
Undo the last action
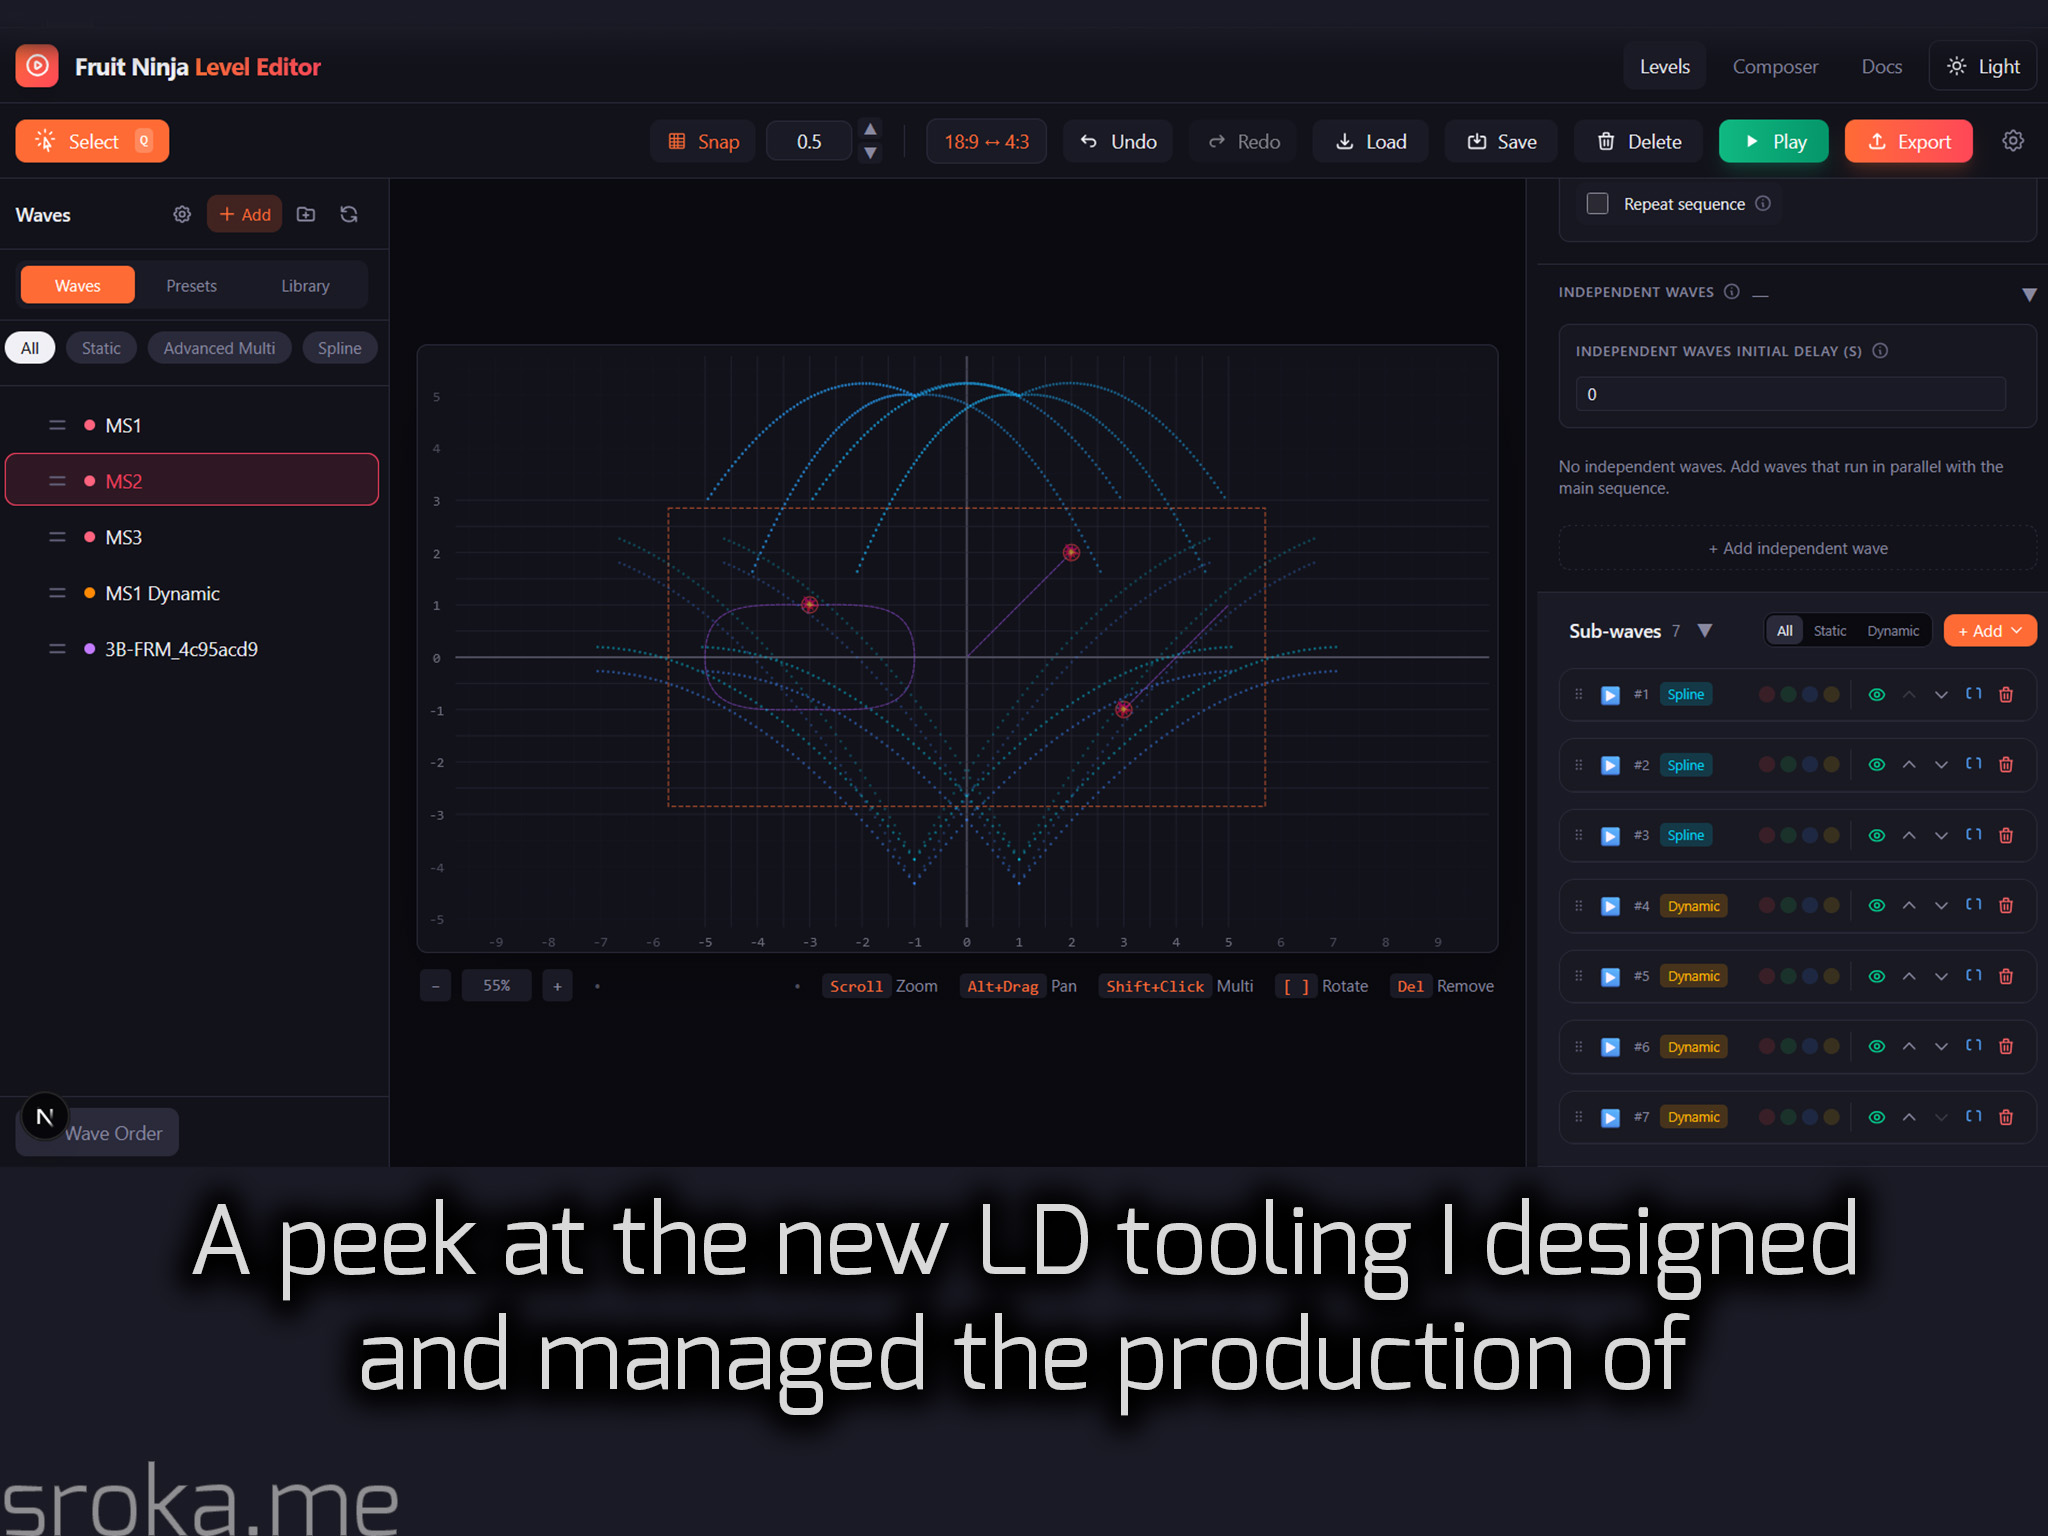coord(1118,141)
